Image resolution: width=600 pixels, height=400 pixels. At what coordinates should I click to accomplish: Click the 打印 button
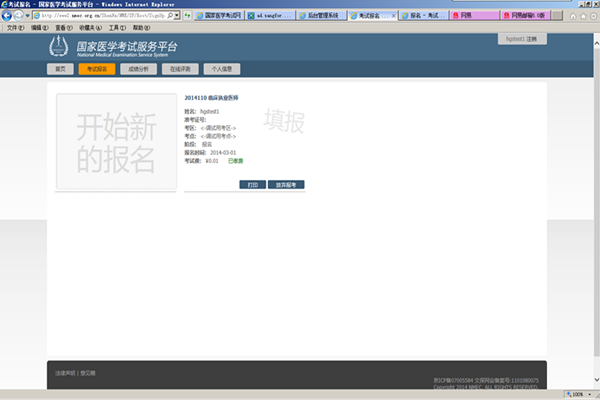252,185
